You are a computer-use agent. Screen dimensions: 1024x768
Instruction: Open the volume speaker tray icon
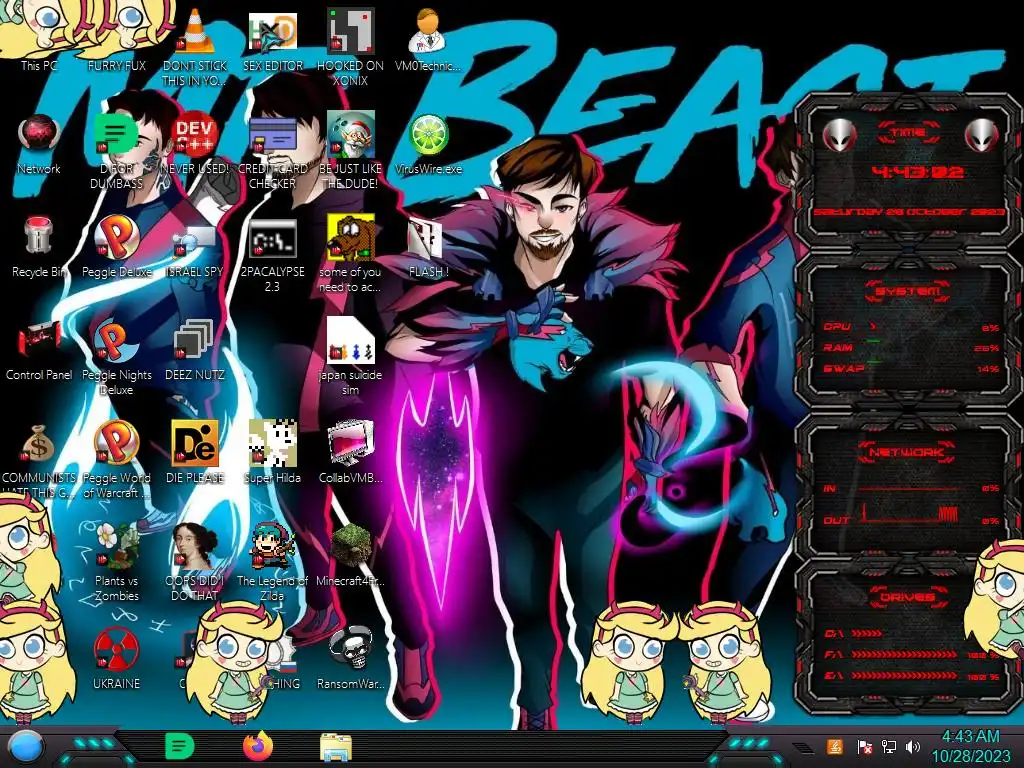point(913,746)
